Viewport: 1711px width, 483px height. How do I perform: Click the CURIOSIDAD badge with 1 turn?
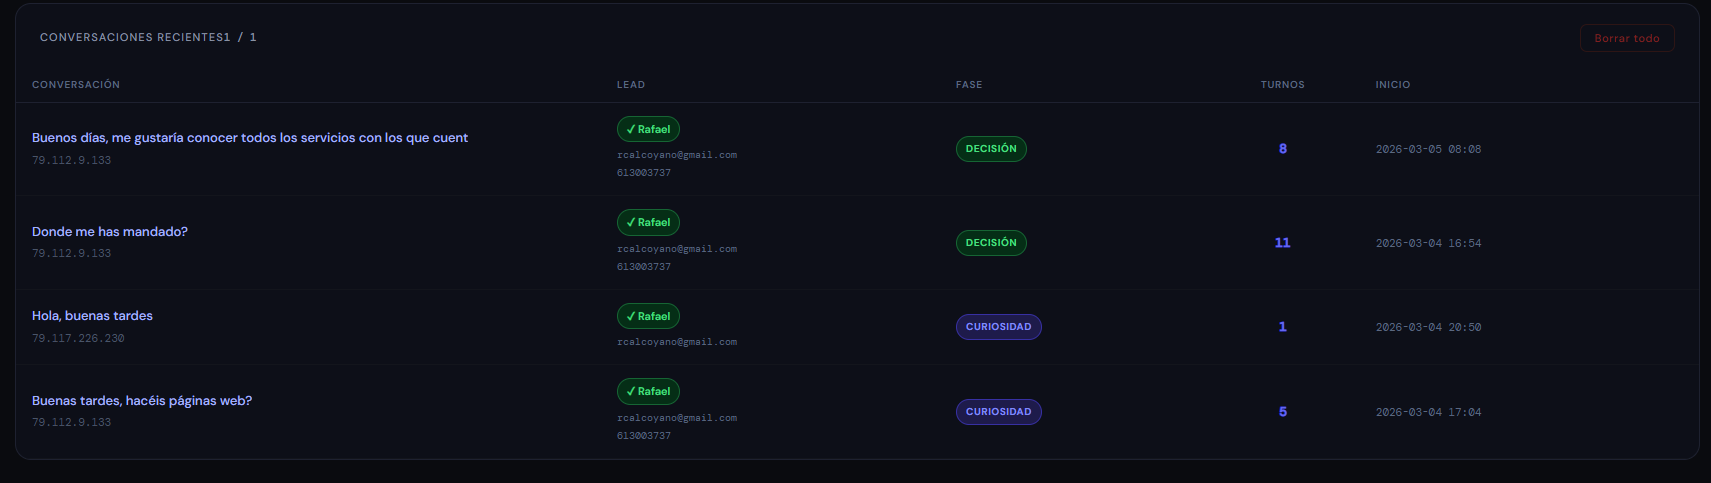coord(998,327)
